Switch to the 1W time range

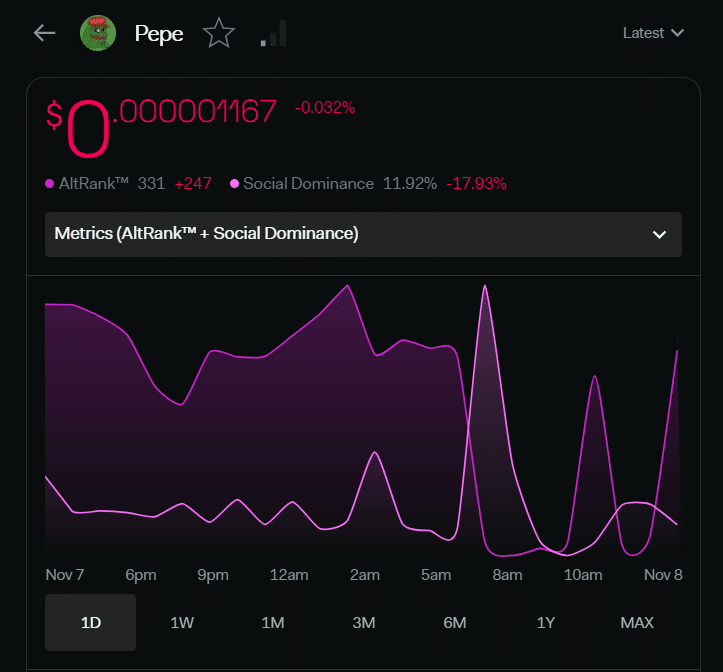tap(182, 623)
